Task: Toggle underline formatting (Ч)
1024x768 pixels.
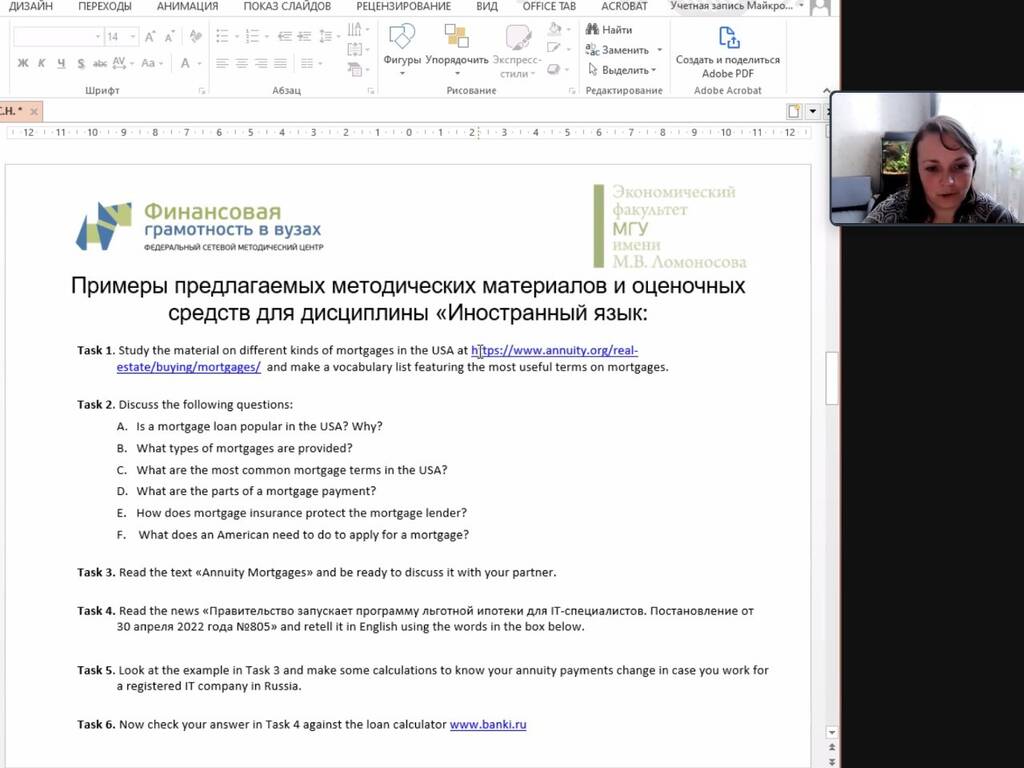Action: [61, 63]
